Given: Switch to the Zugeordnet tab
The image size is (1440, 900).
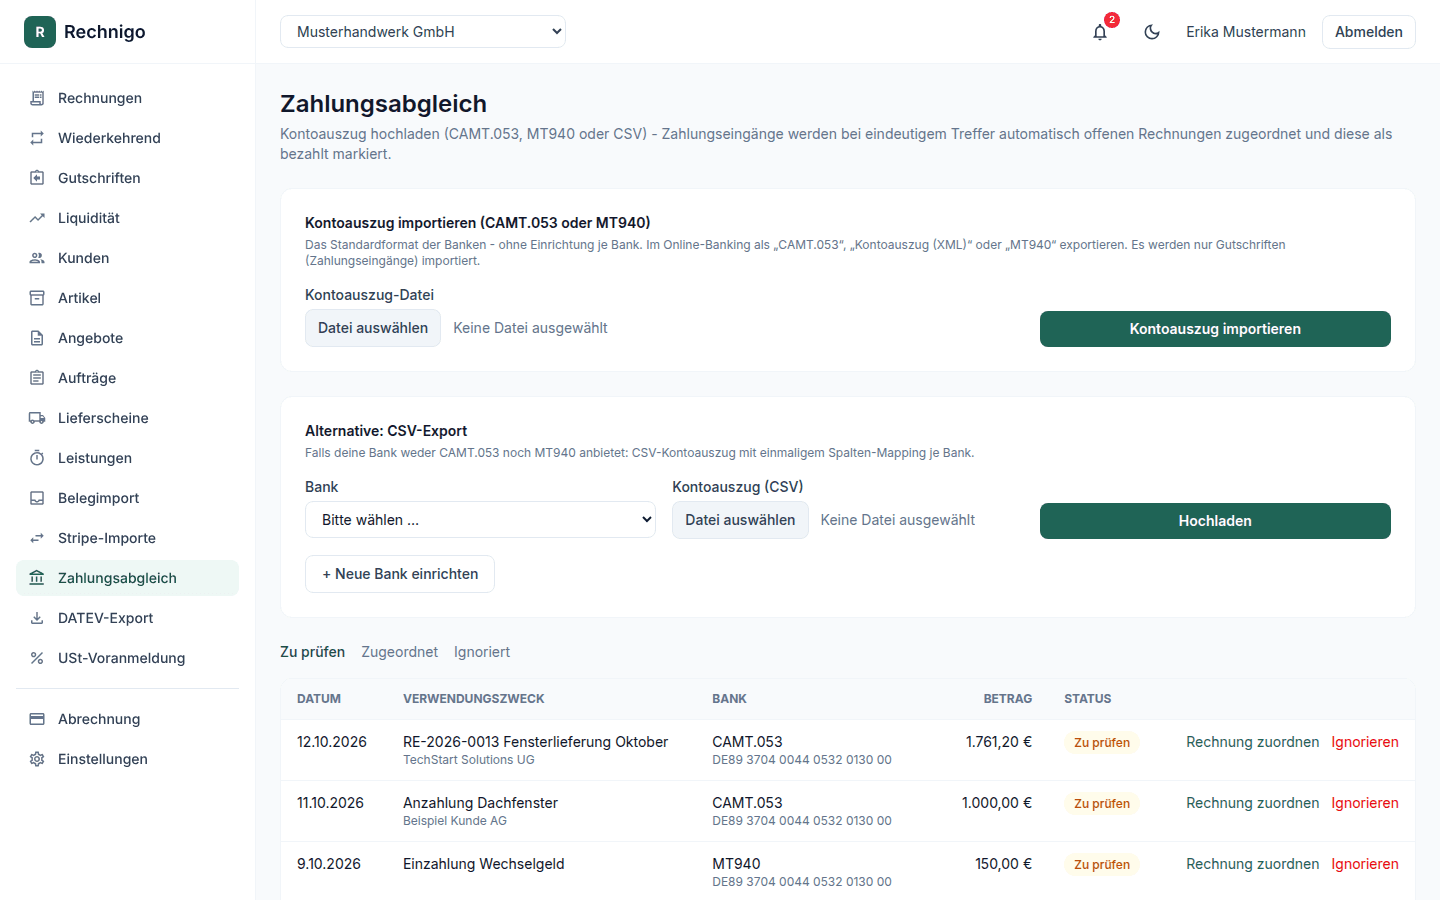Looking at the screenshot, I should click(x=399, y=652).
